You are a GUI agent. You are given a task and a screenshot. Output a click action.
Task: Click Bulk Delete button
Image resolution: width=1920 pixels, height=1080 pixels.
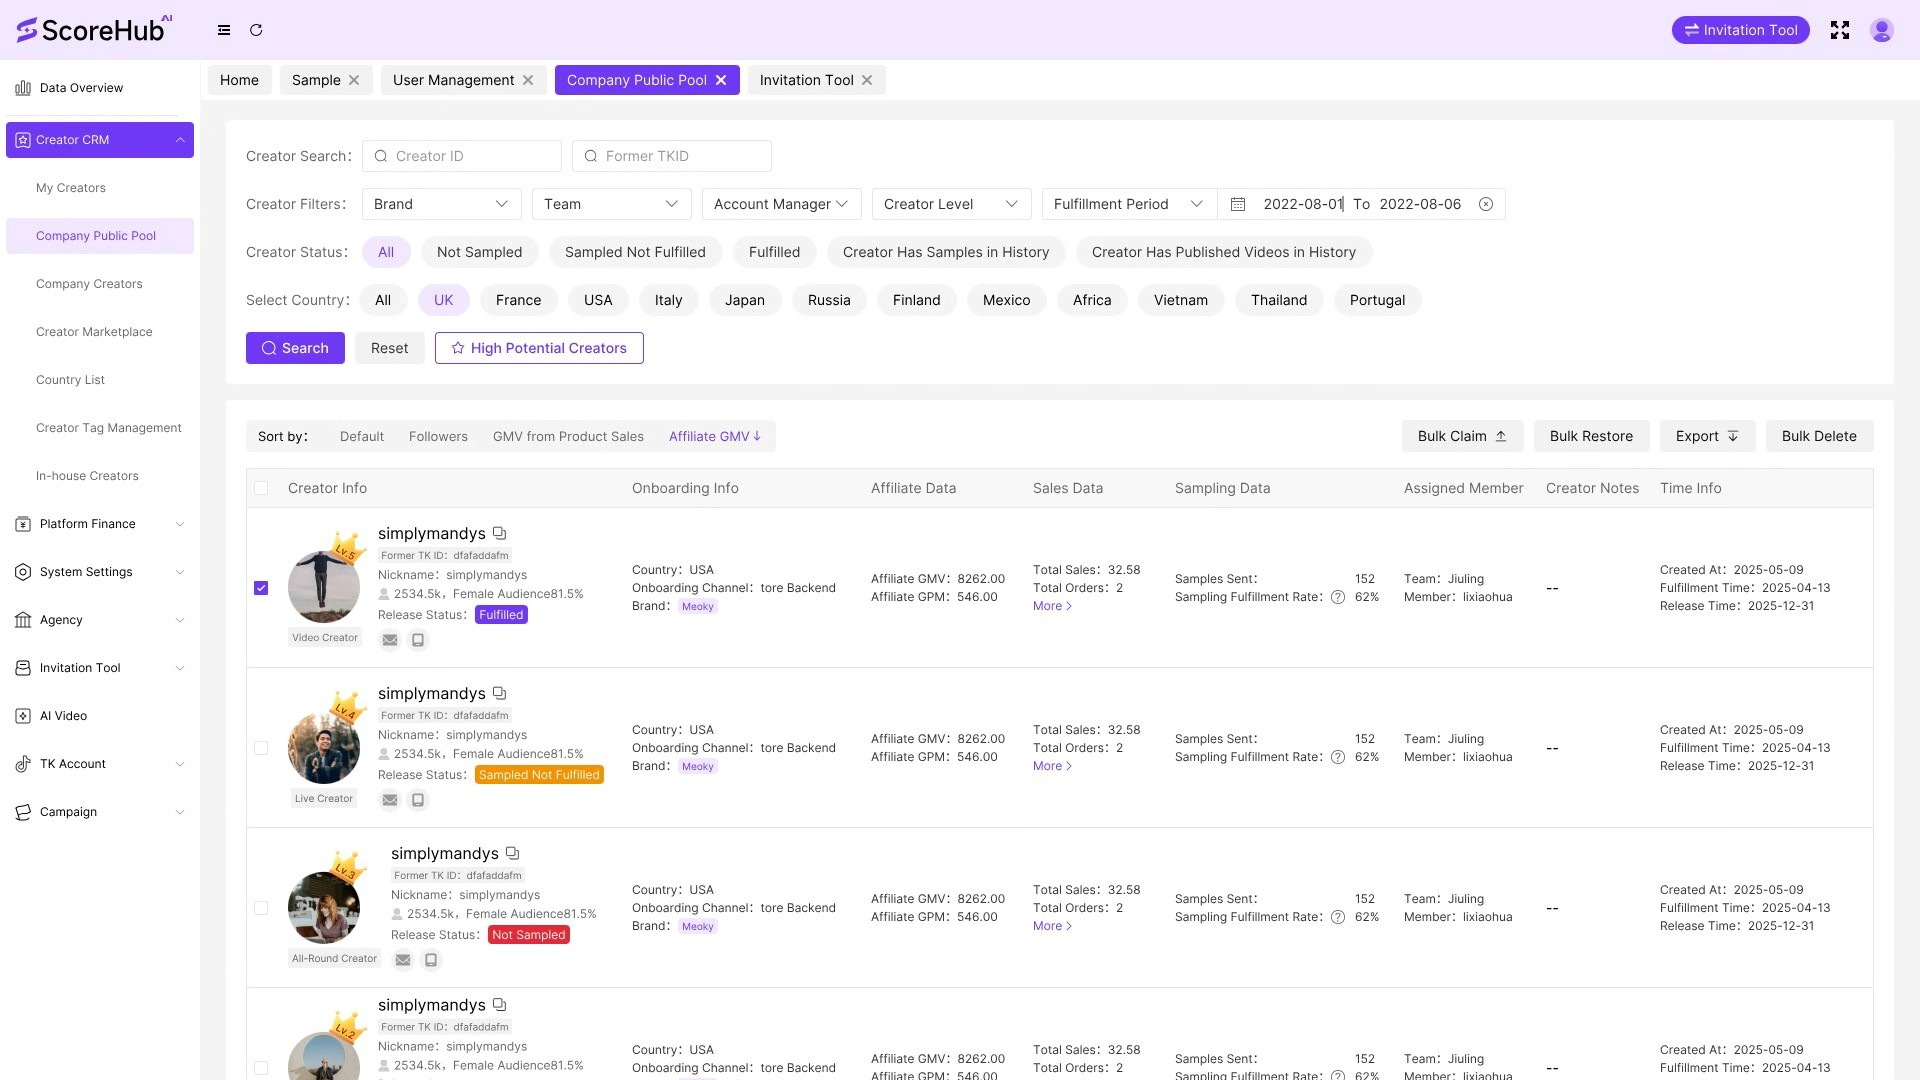[1819, 436]
